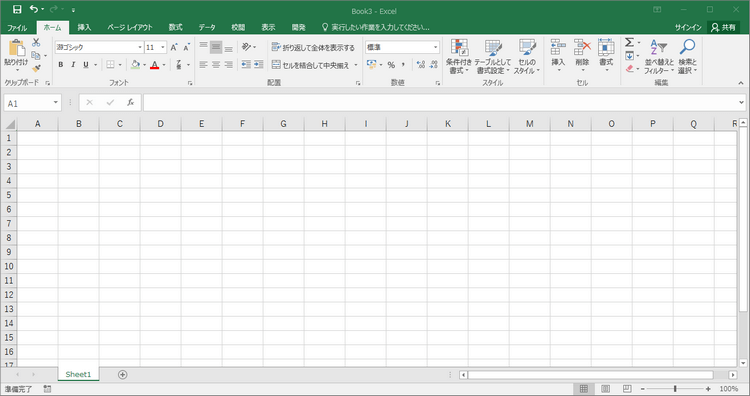Decrease font size with small A icon
Screen dimensions: 750x396
[x=187, y=47]
